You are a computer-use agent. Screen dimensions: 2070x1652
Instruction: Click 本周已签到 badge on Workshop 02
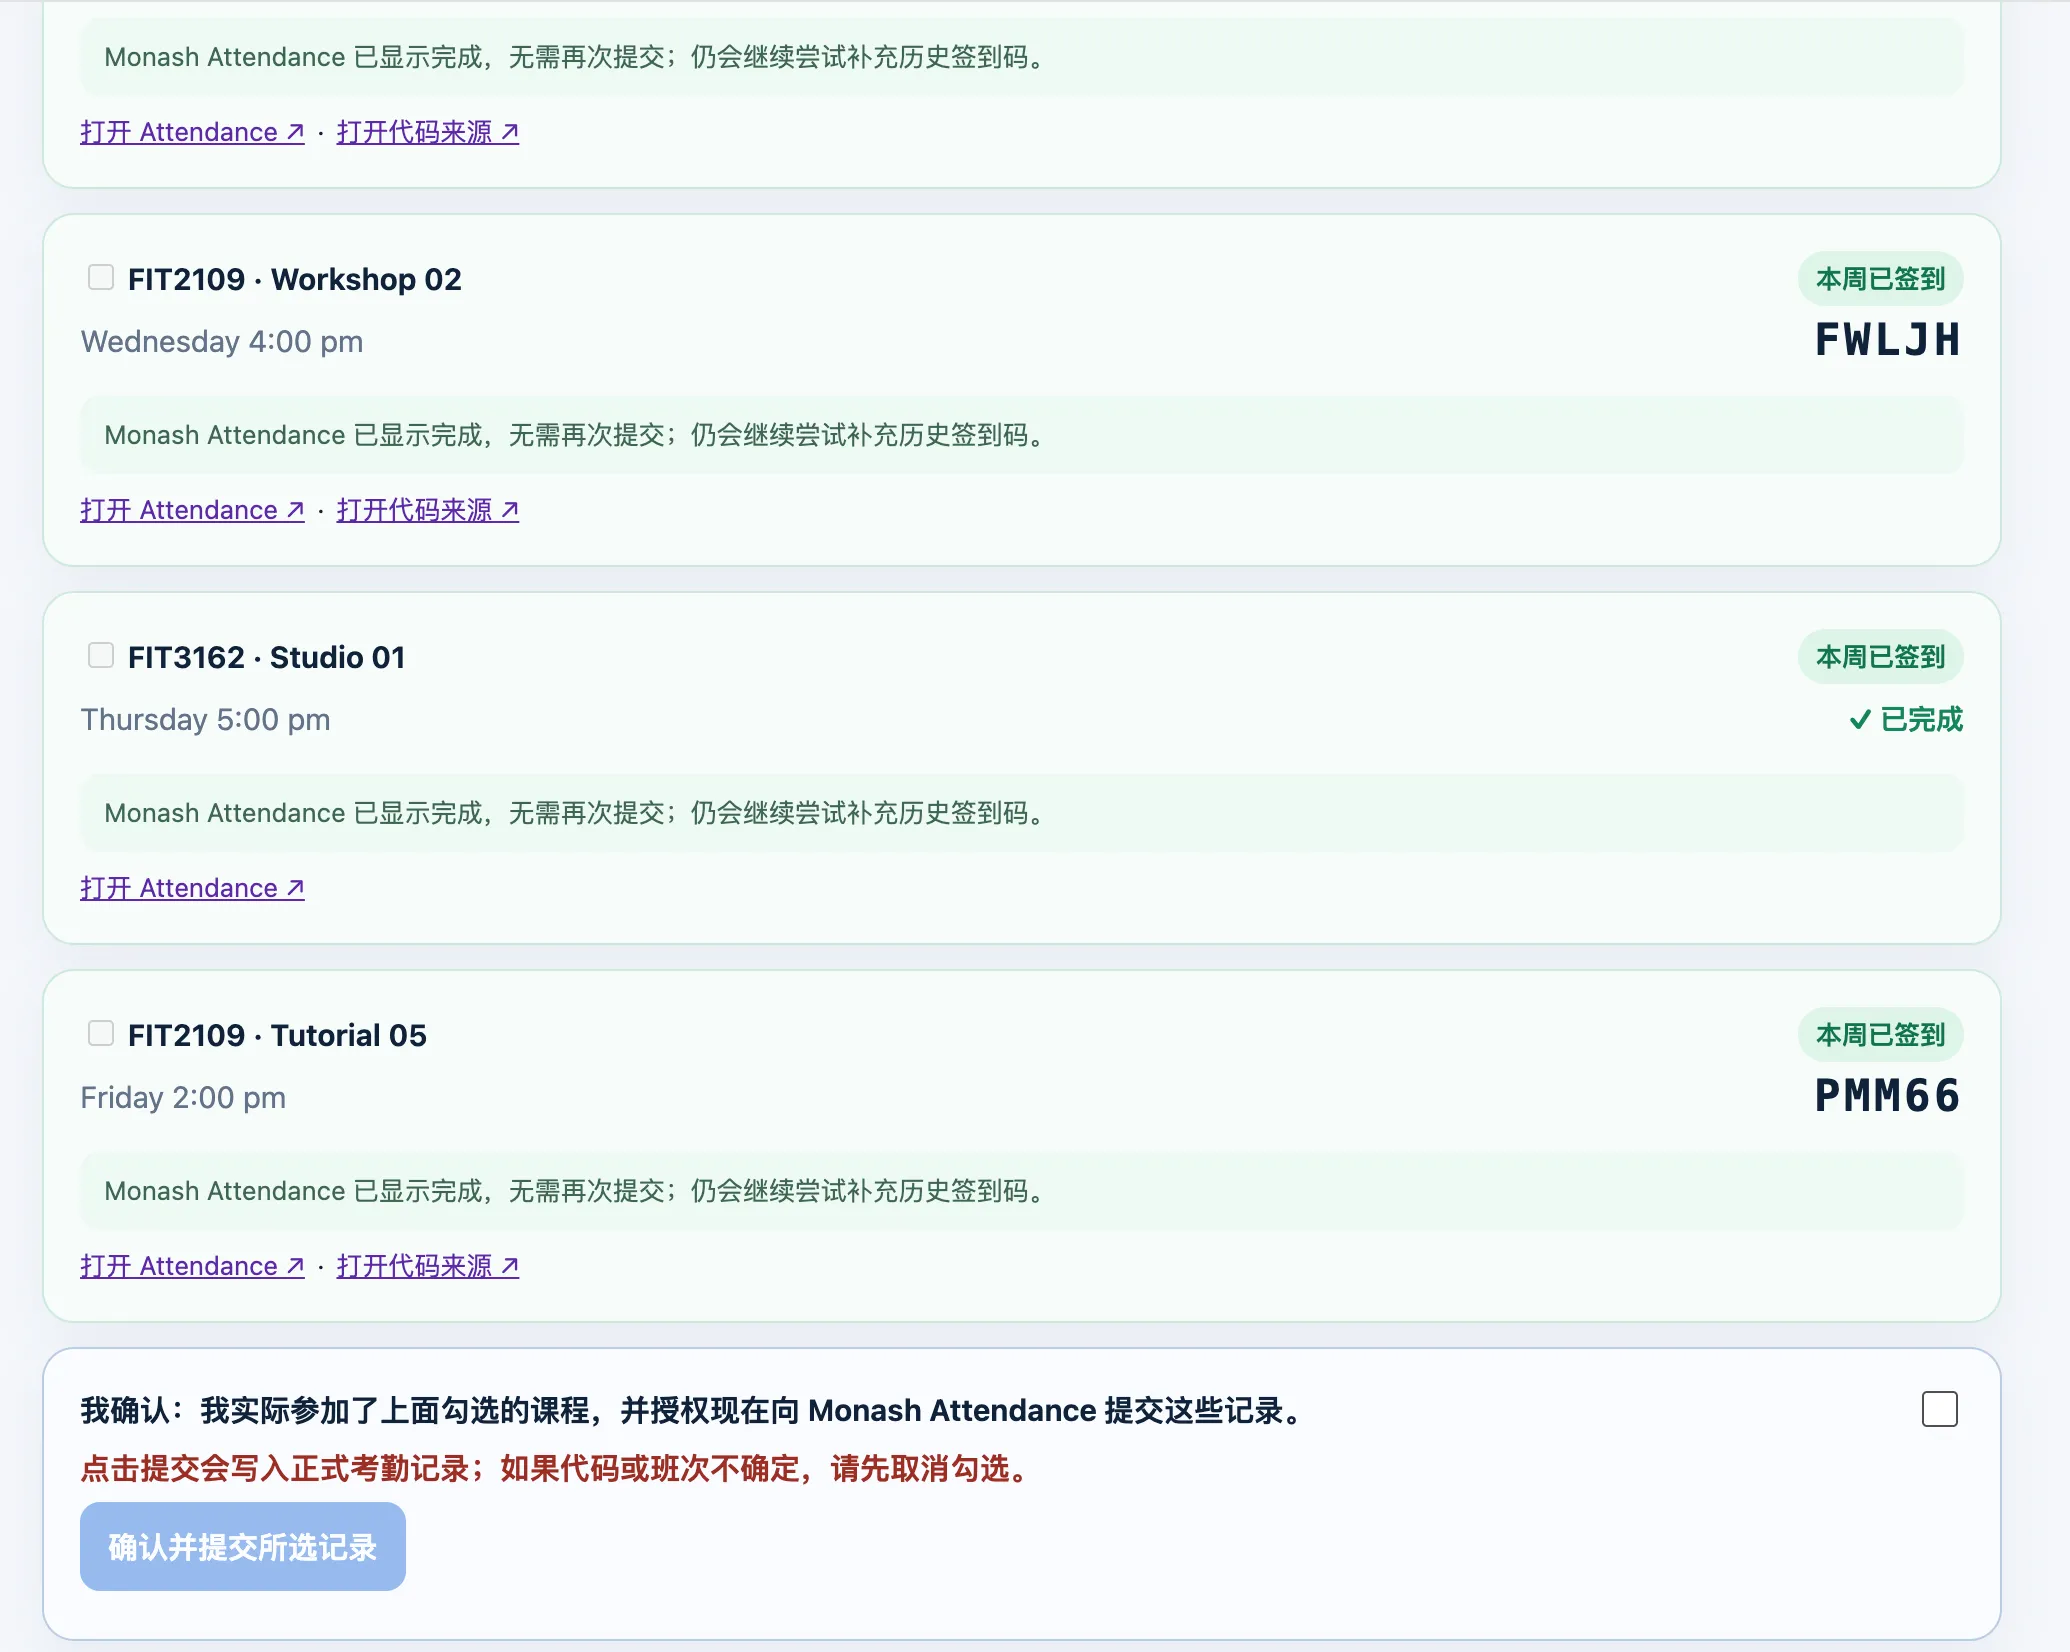point(1880,279)
